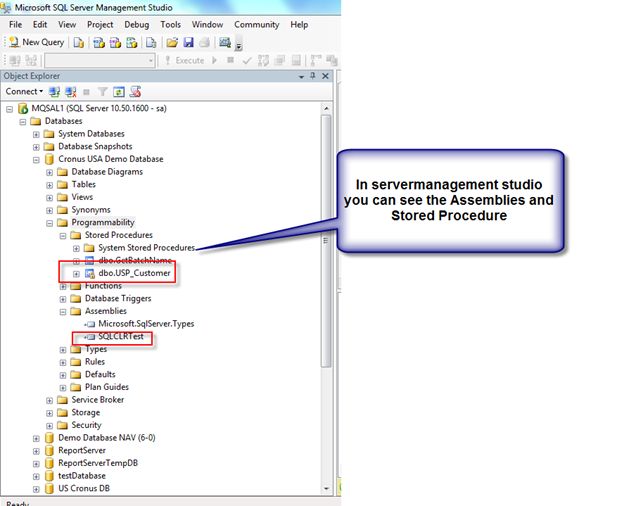Screen dimensions: 624x506
Task: Select the SQLCLRTest assembly
Action: click(121, 336)
